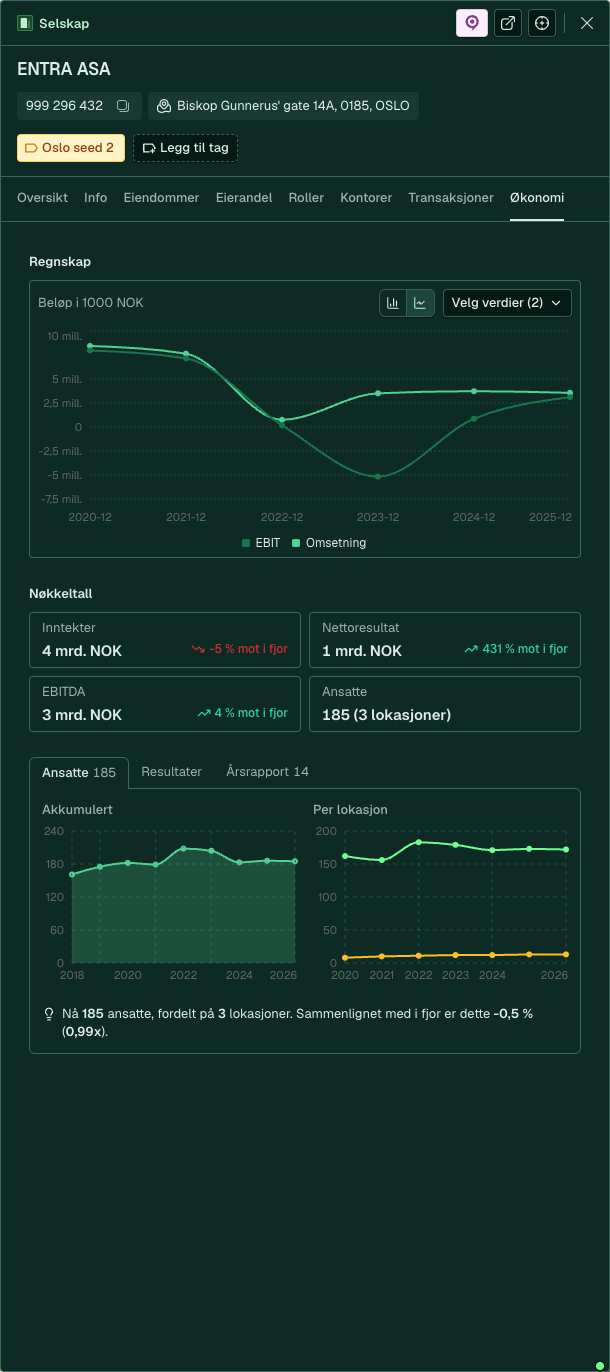Toggle the EBIT legend entry
Screen dimensions: 610x1372
[261, 543]
